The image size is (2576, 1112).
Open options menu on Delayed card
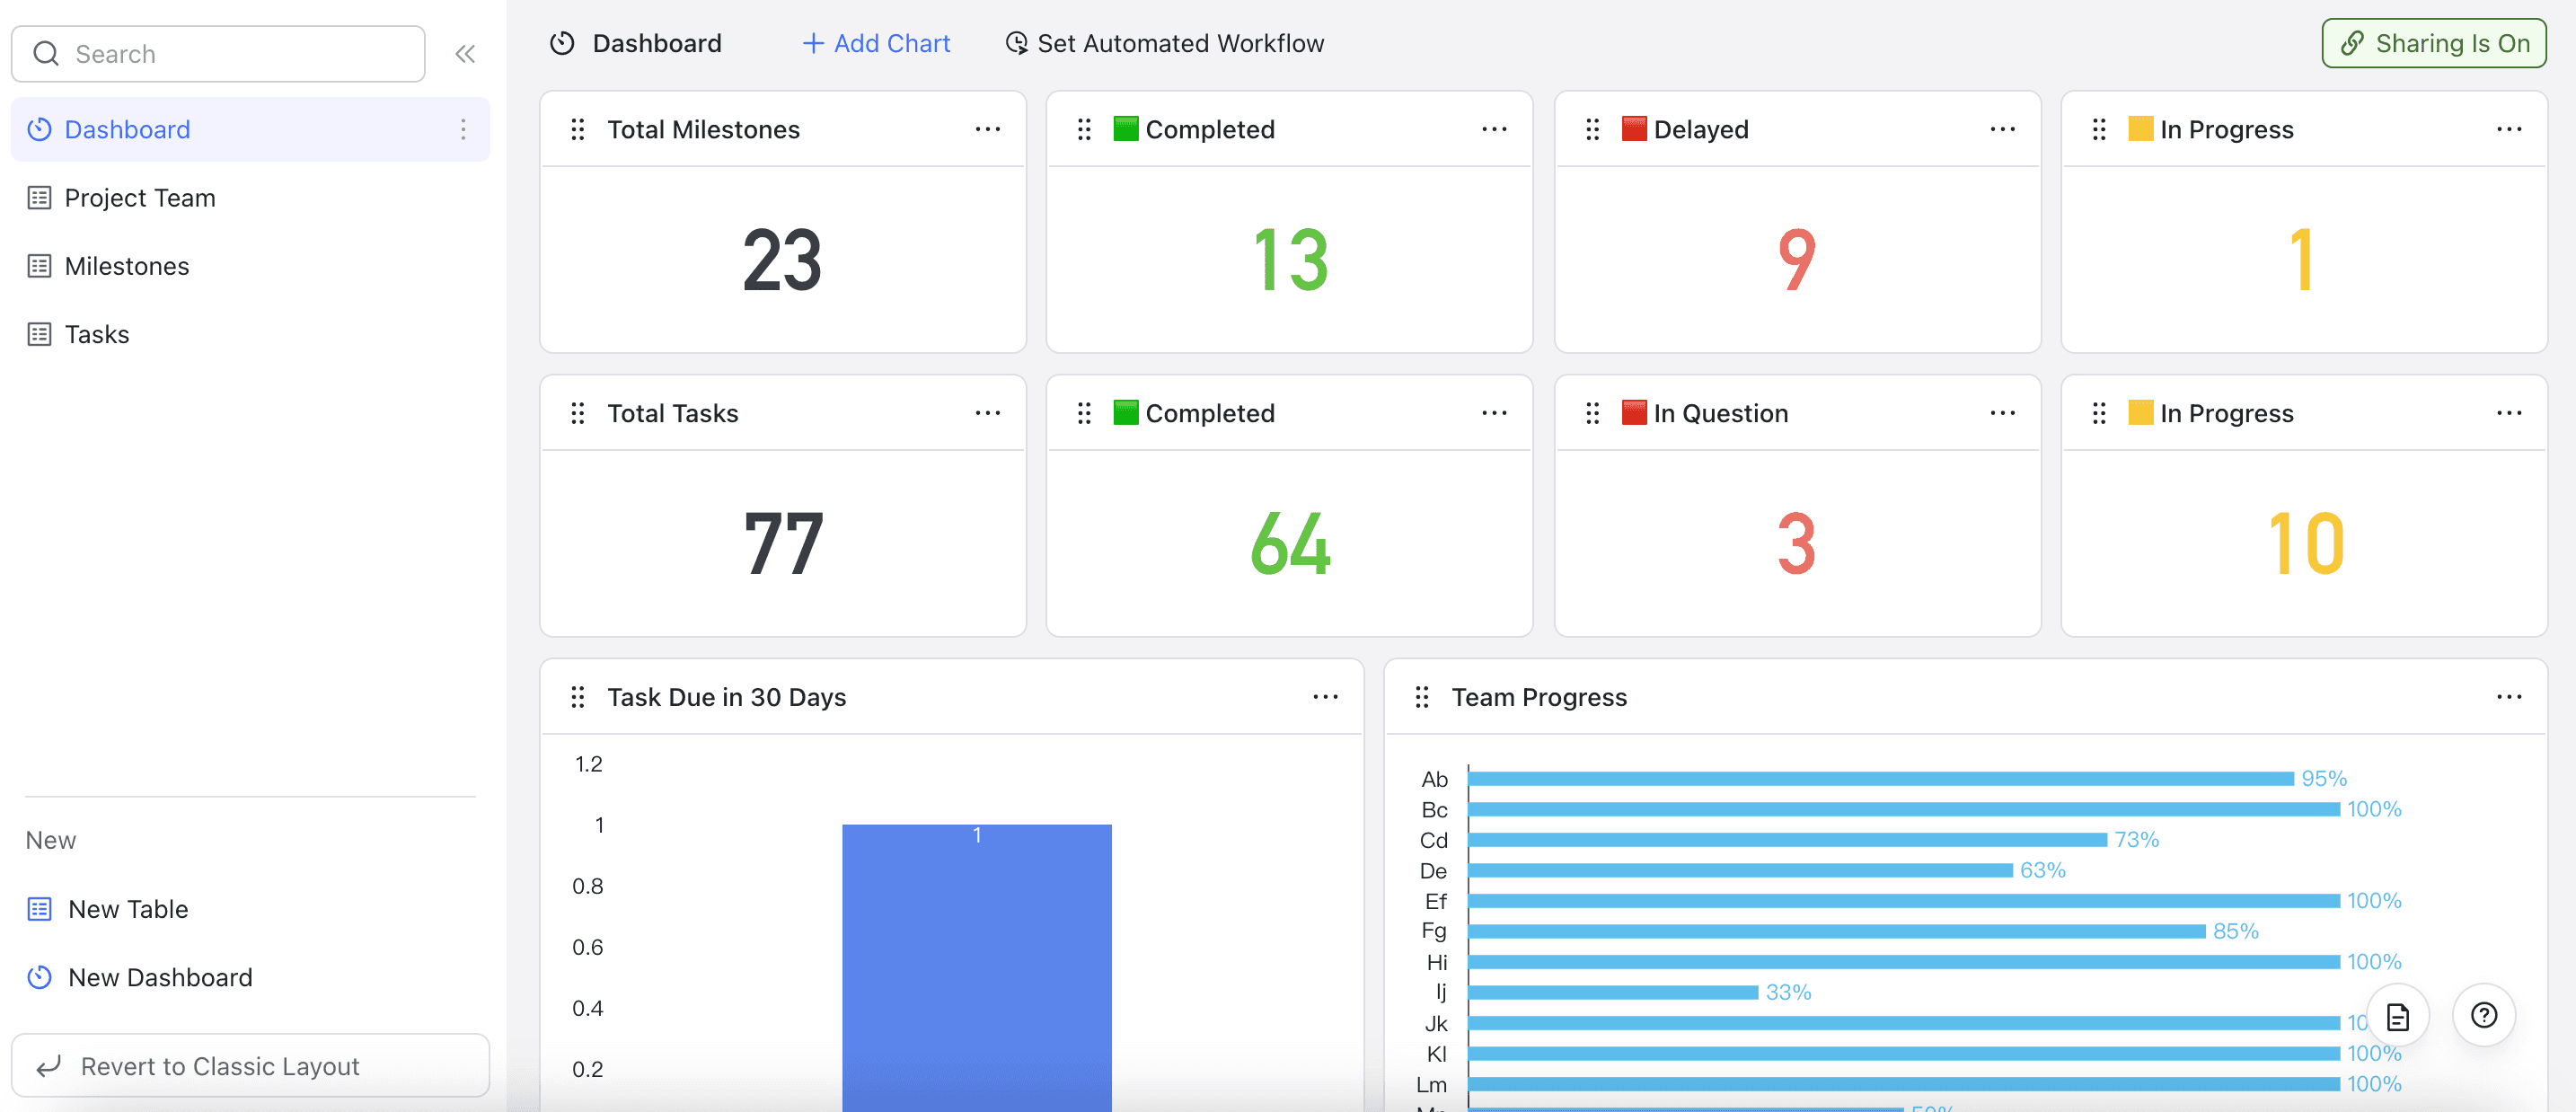(x=2002, y=129)
